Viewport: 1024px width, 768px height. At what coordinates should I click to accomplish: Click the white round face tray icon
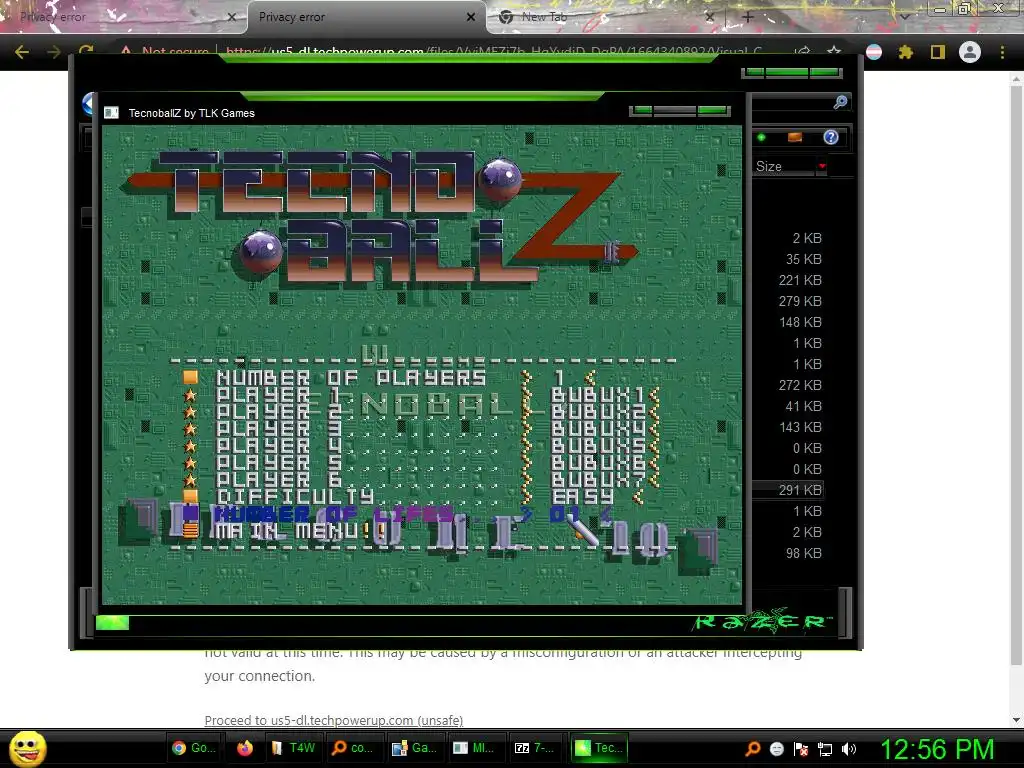tap(776, 749)
